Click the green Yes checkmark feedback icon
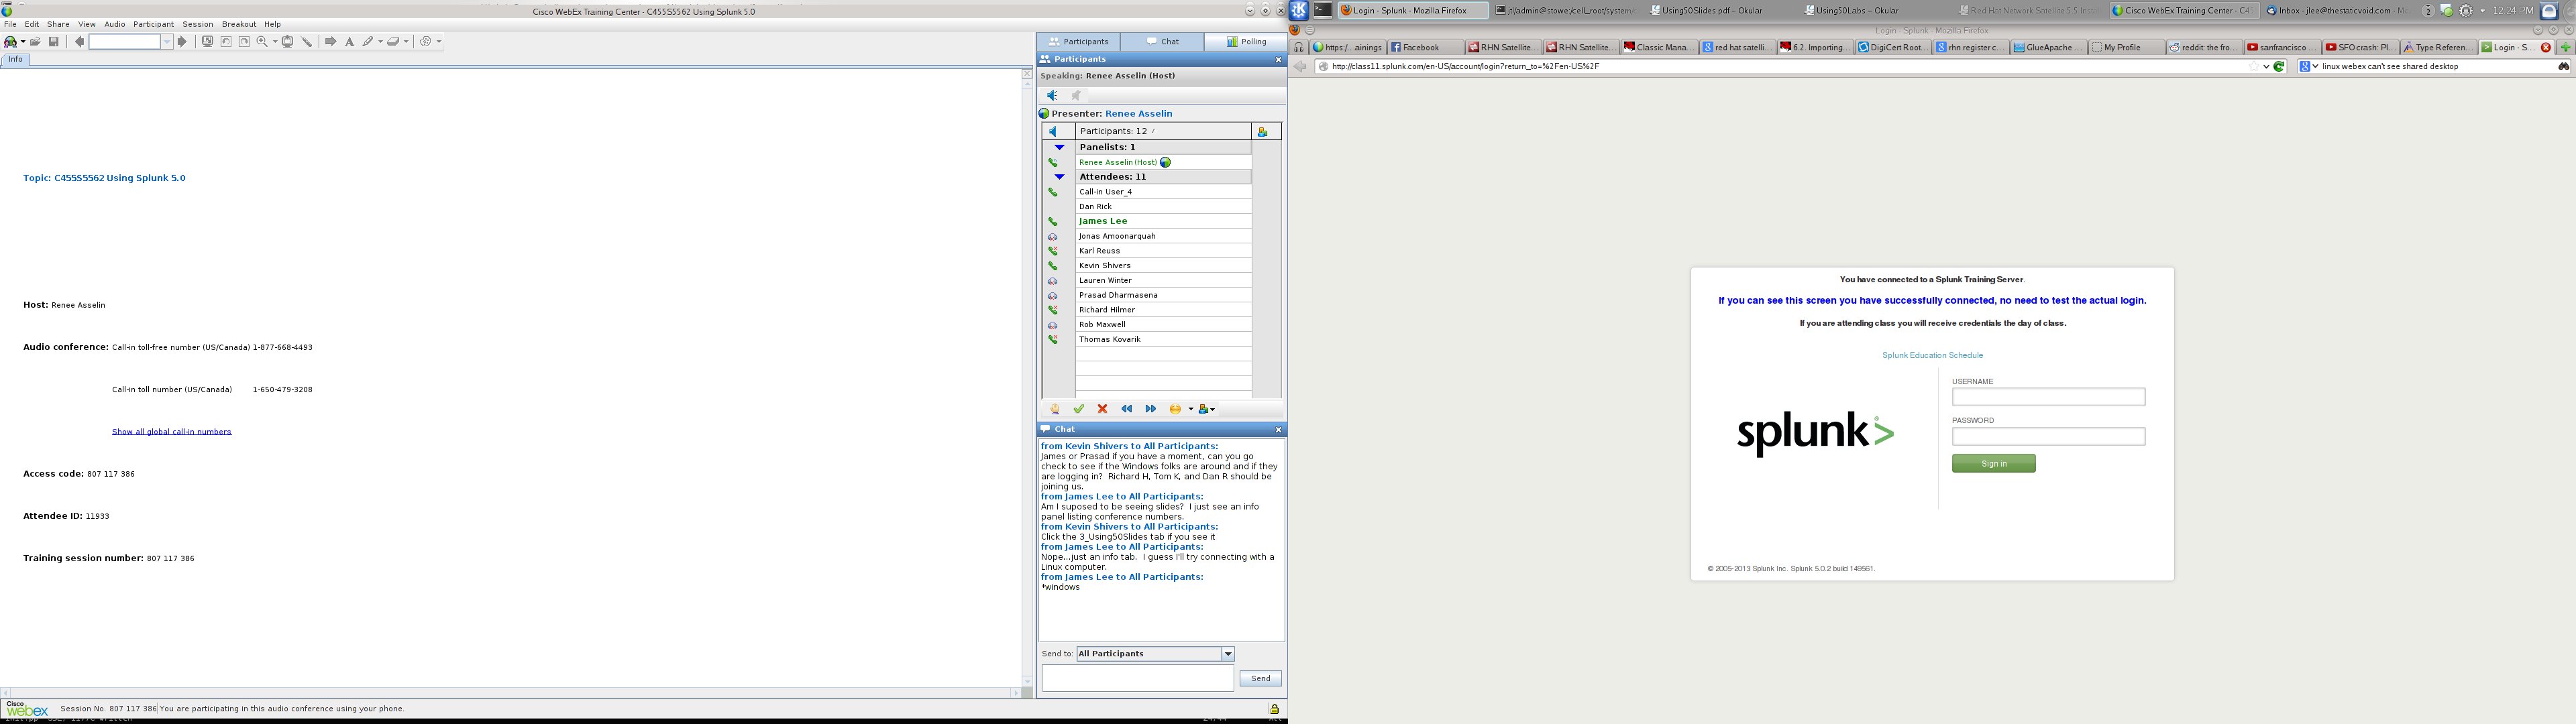 pyautogui.click(x=1078, y=409)
